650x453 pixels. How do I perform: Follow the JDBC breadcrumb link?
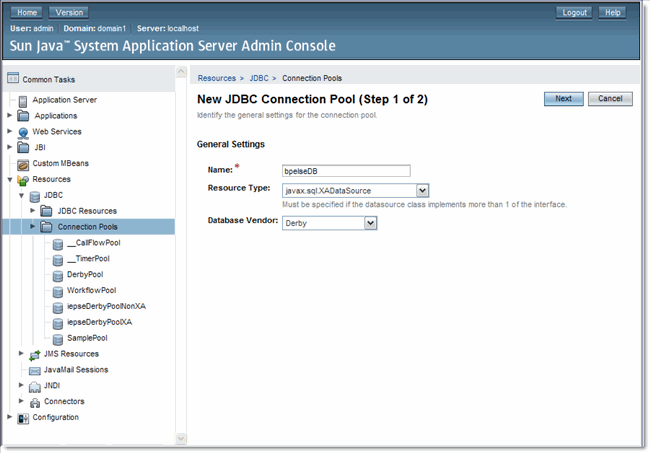(x=259, y=78)
